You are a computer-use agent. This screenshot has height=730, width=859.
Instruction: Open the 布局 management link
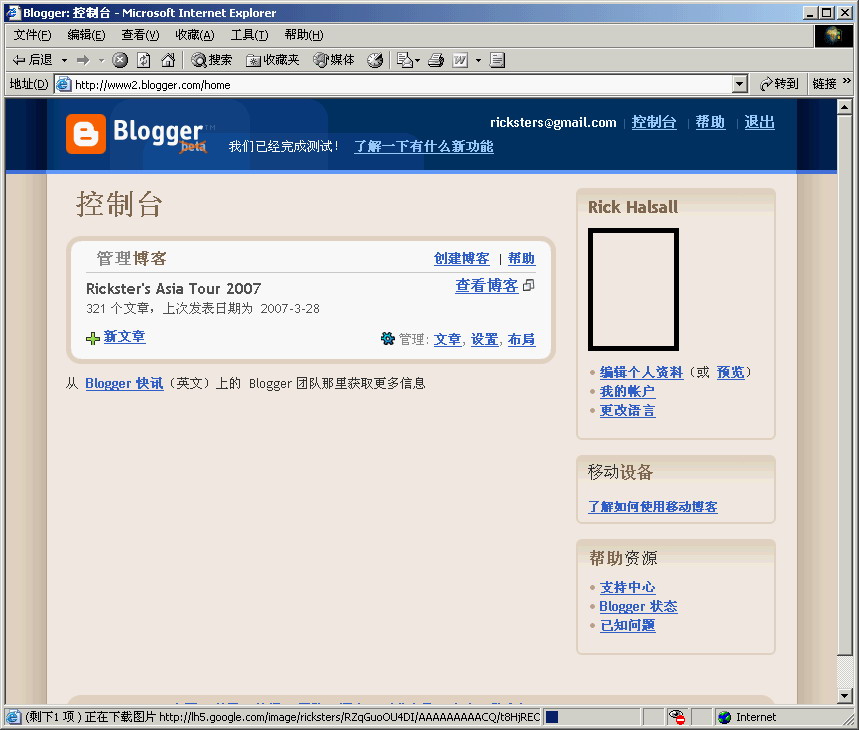521,340
